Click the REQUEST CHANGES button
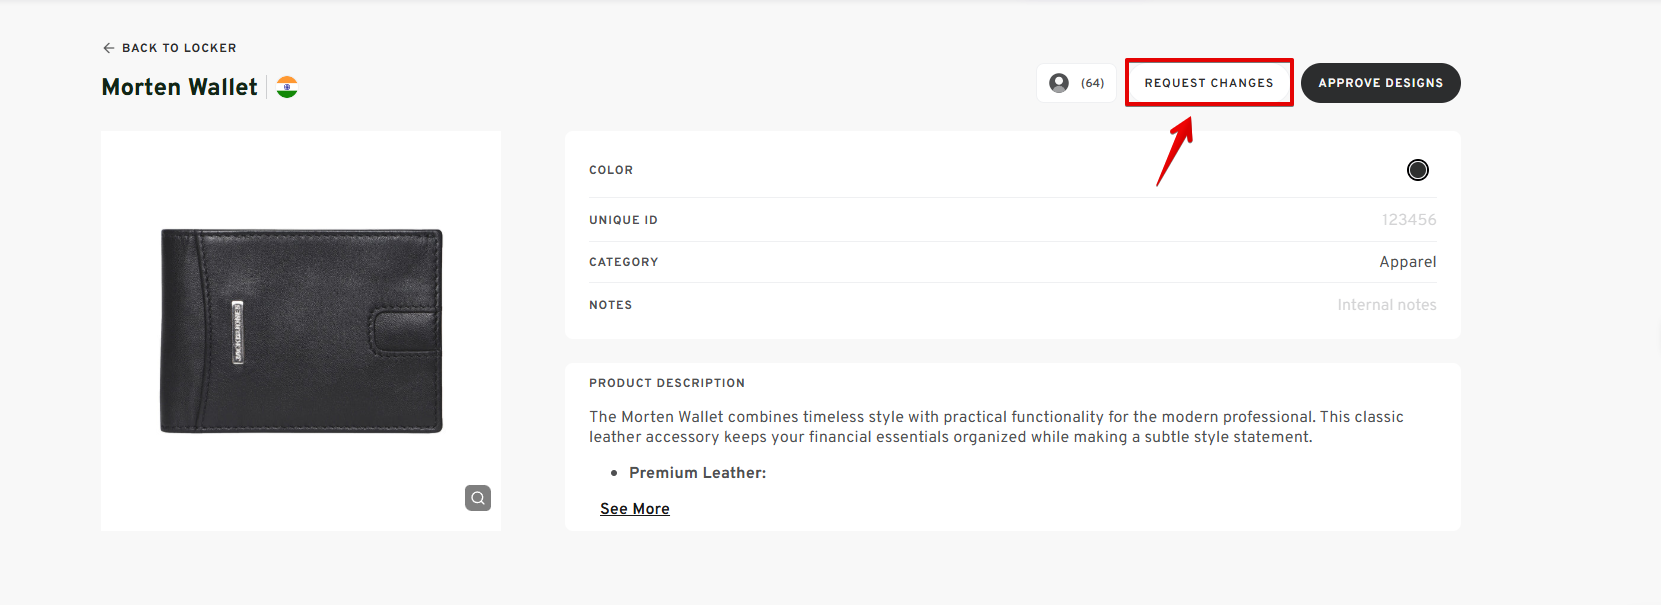This screenshot has height=605, width=1661. point(1209,83)
